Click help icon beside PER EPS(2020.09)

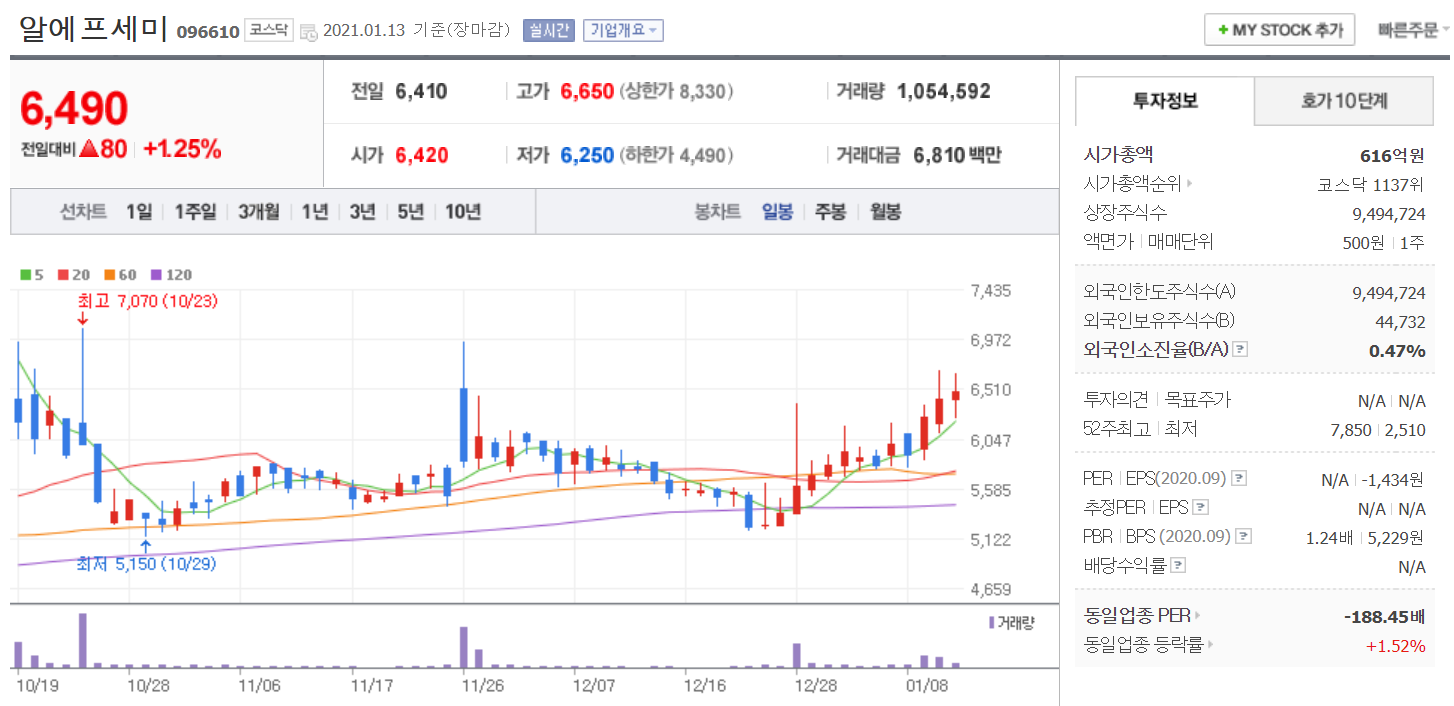click(1239, 478)
